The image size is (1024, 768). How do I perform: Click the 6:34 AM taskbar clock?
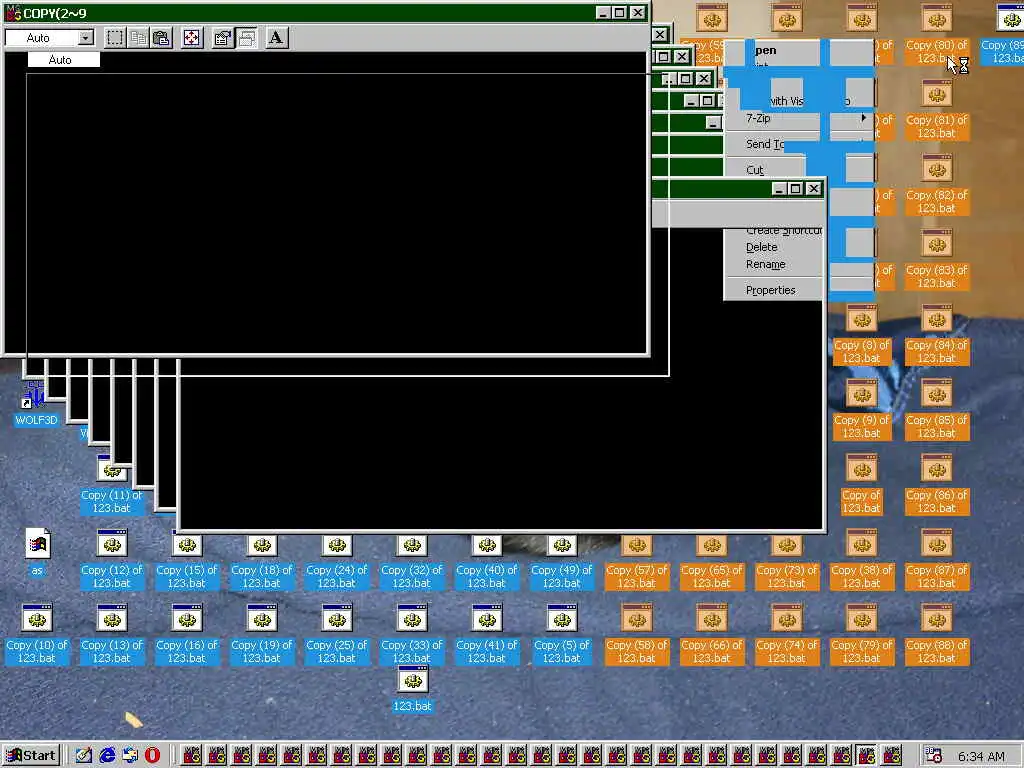click(x=981, y=756)
